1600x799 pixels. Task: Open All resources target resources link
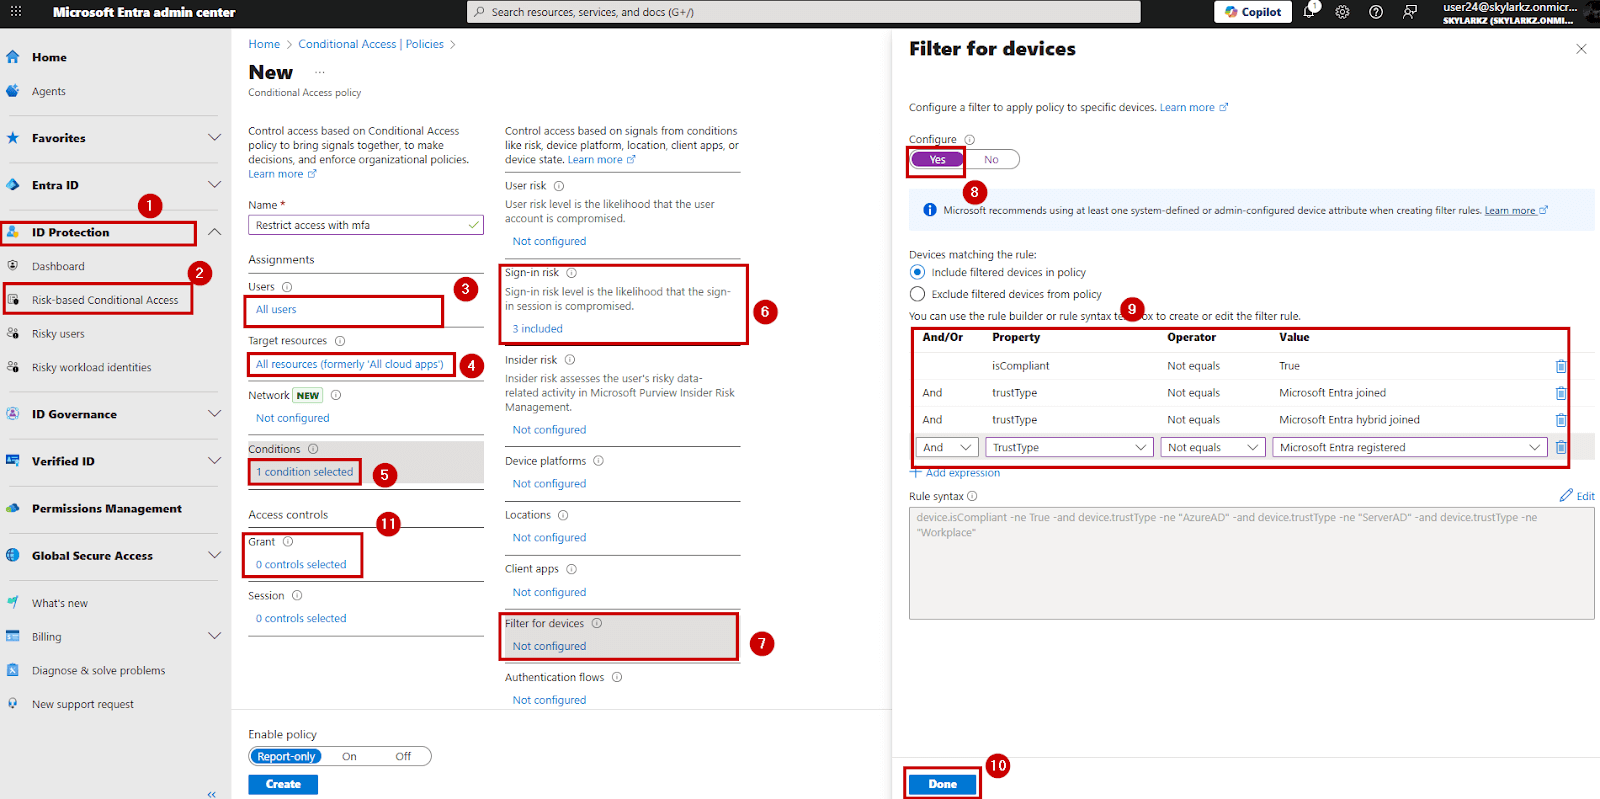(x=349, y=364)
